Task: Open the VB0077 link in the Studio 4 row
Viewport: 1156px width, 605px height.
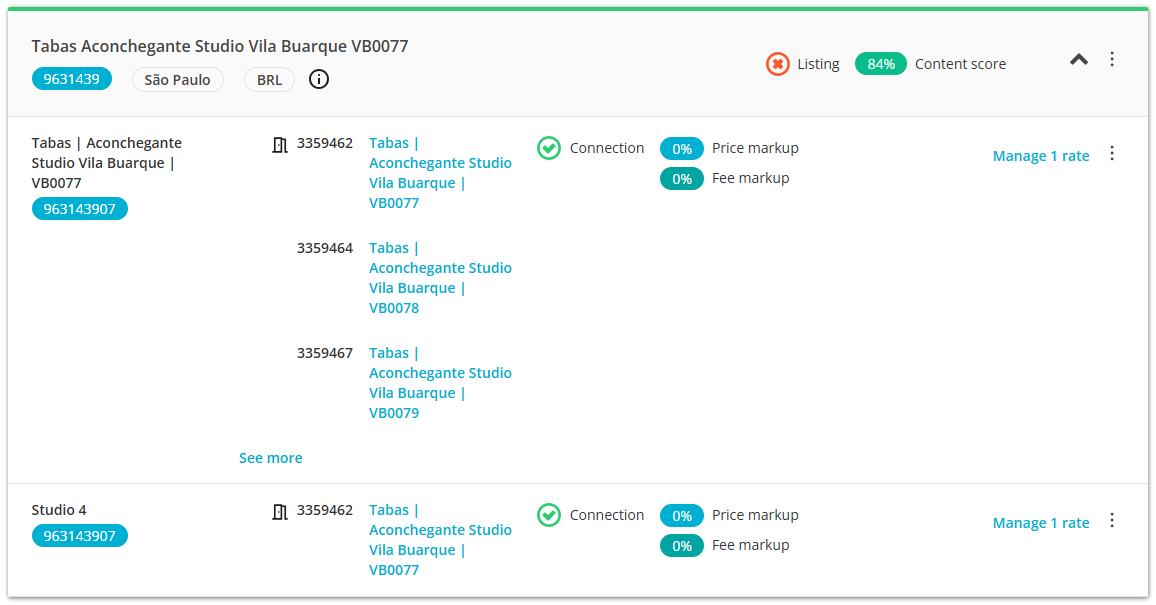Action: [440, 540]
